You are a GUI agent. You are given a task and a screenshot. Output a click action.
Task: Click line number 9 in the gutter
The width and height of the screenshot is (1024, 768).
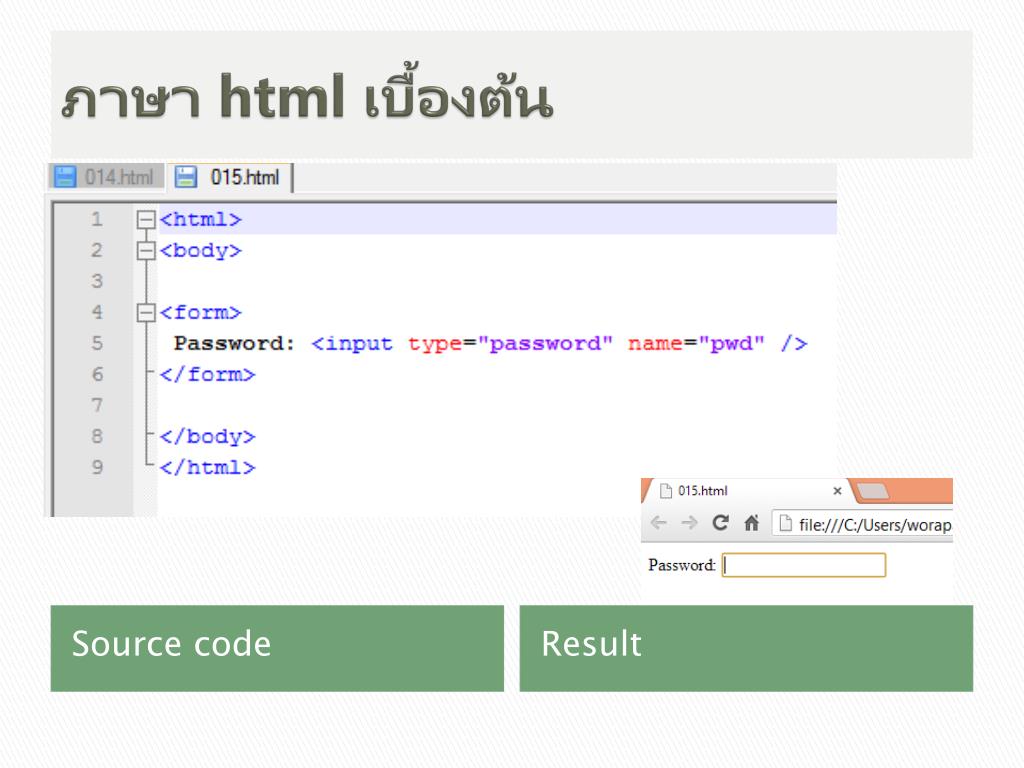97,468
